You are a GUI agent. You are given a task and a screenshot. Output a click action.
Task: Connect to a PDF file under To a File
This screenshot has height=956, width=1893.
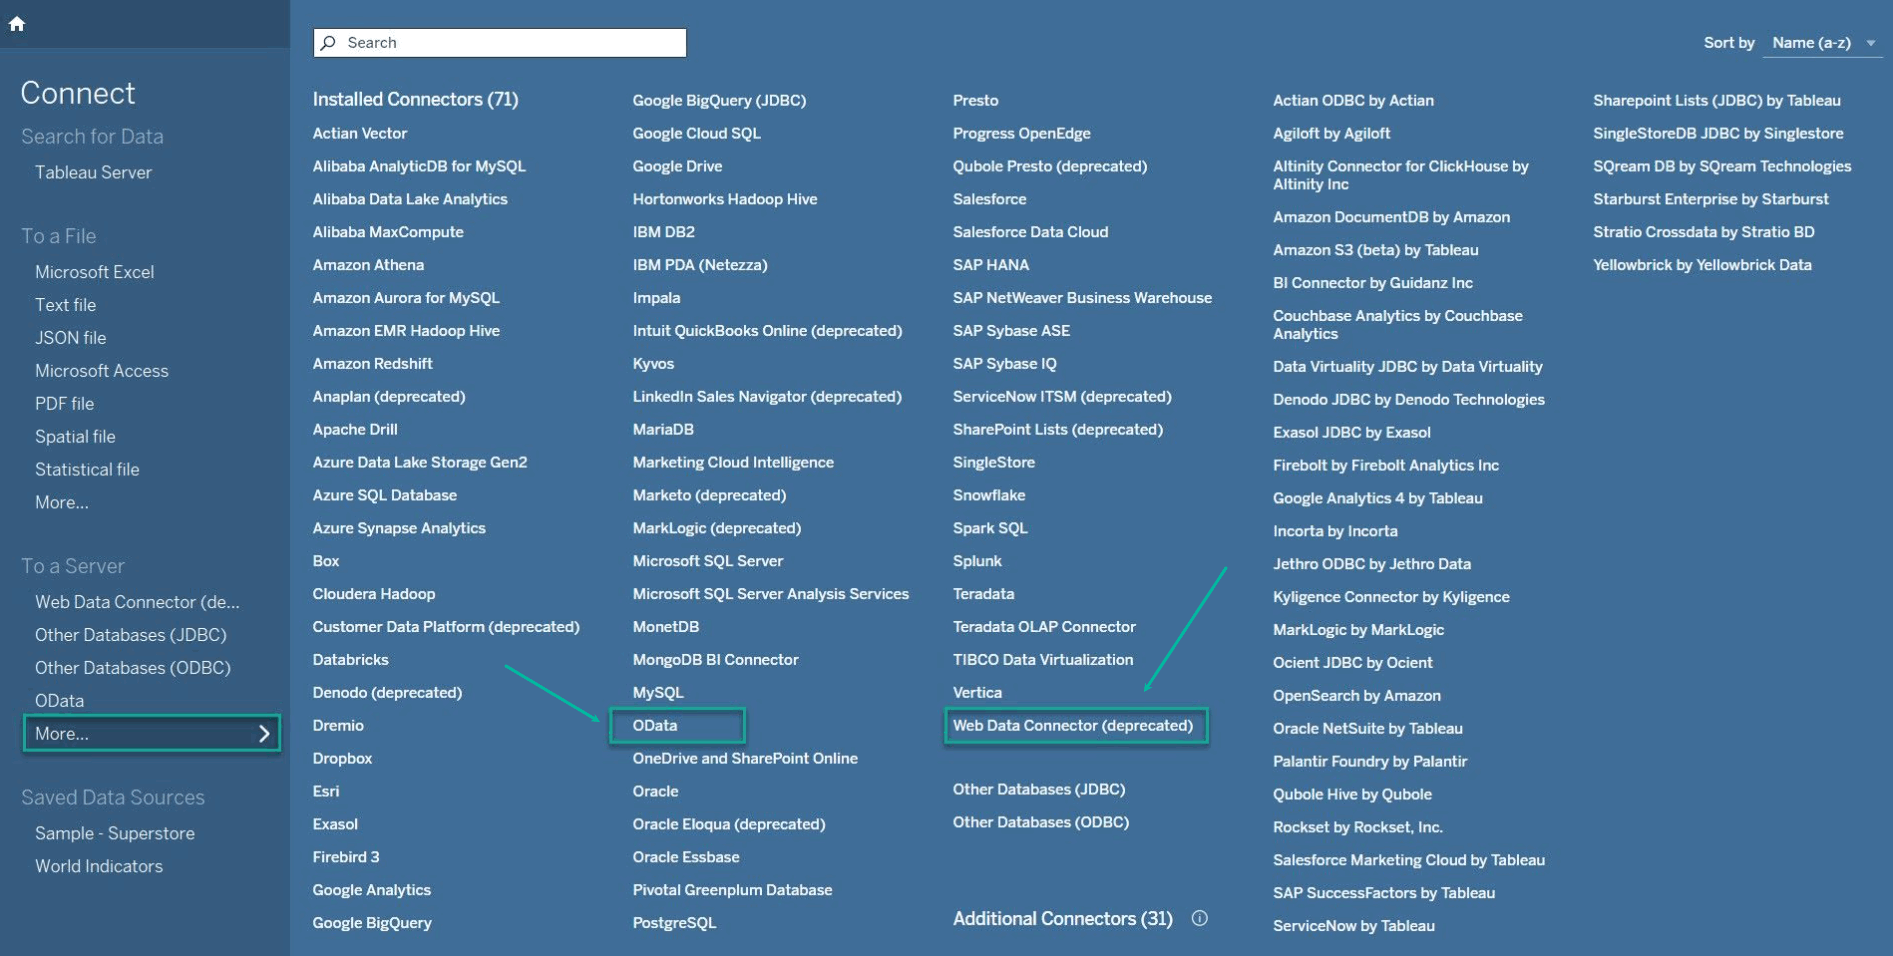(x=64, y=403)
